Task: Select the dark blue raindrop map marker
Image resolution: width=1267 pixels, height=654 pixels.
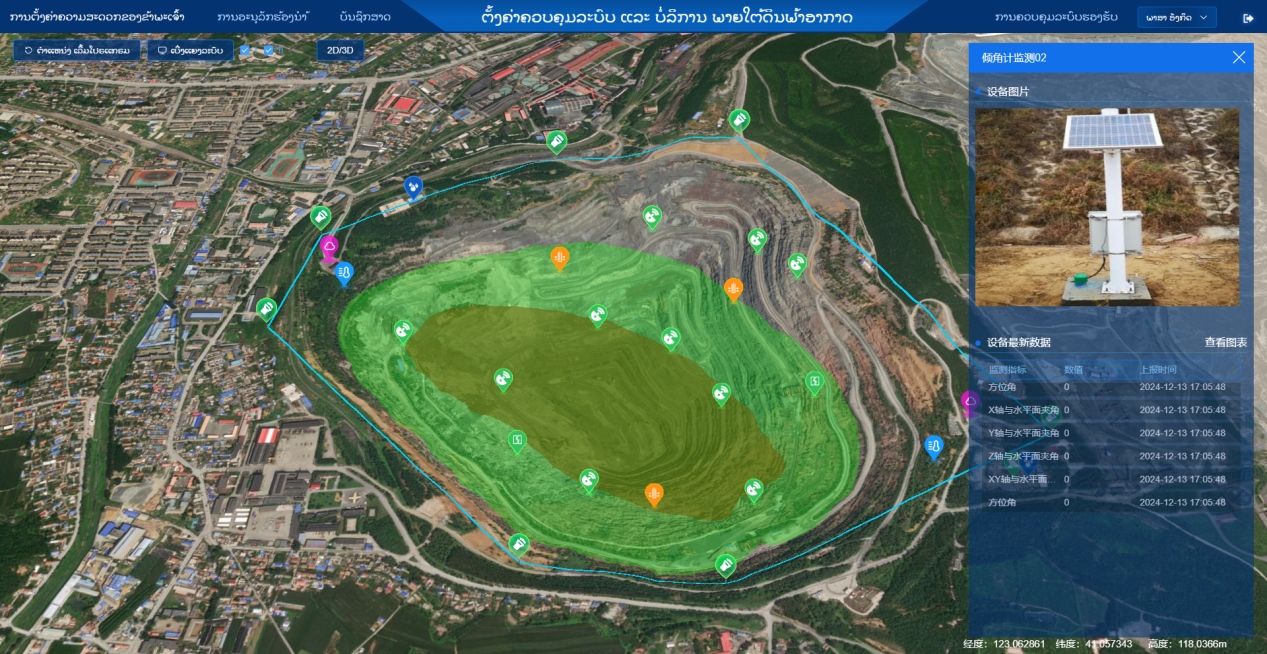Action: [413, 186]
